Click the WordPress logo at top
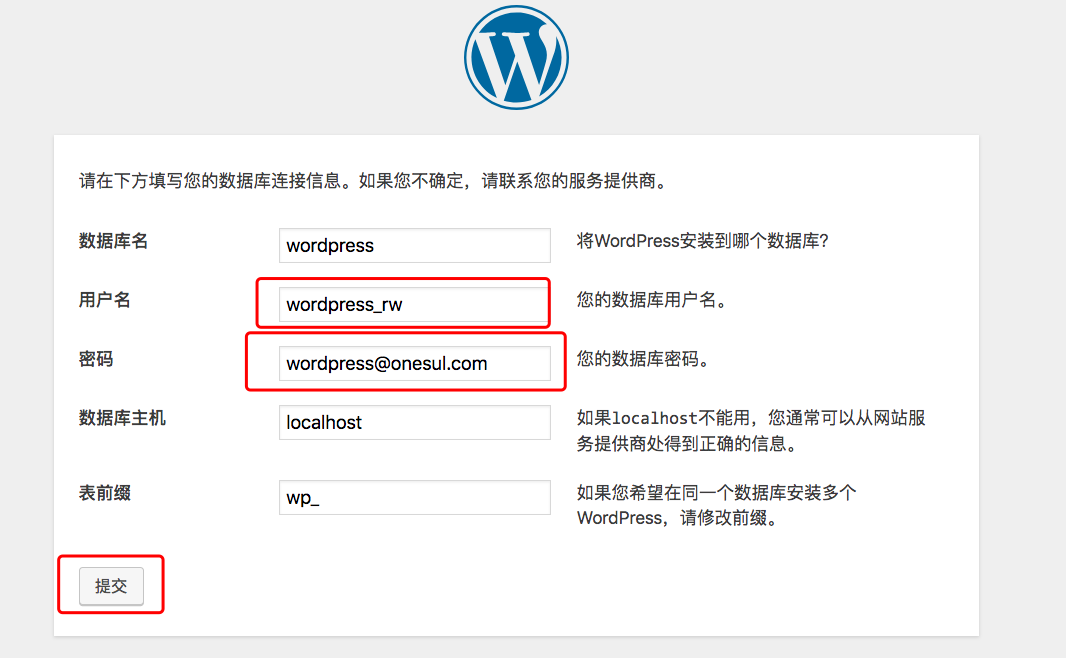This screenshot has width=1066, height=658. [x=517, y=58]
